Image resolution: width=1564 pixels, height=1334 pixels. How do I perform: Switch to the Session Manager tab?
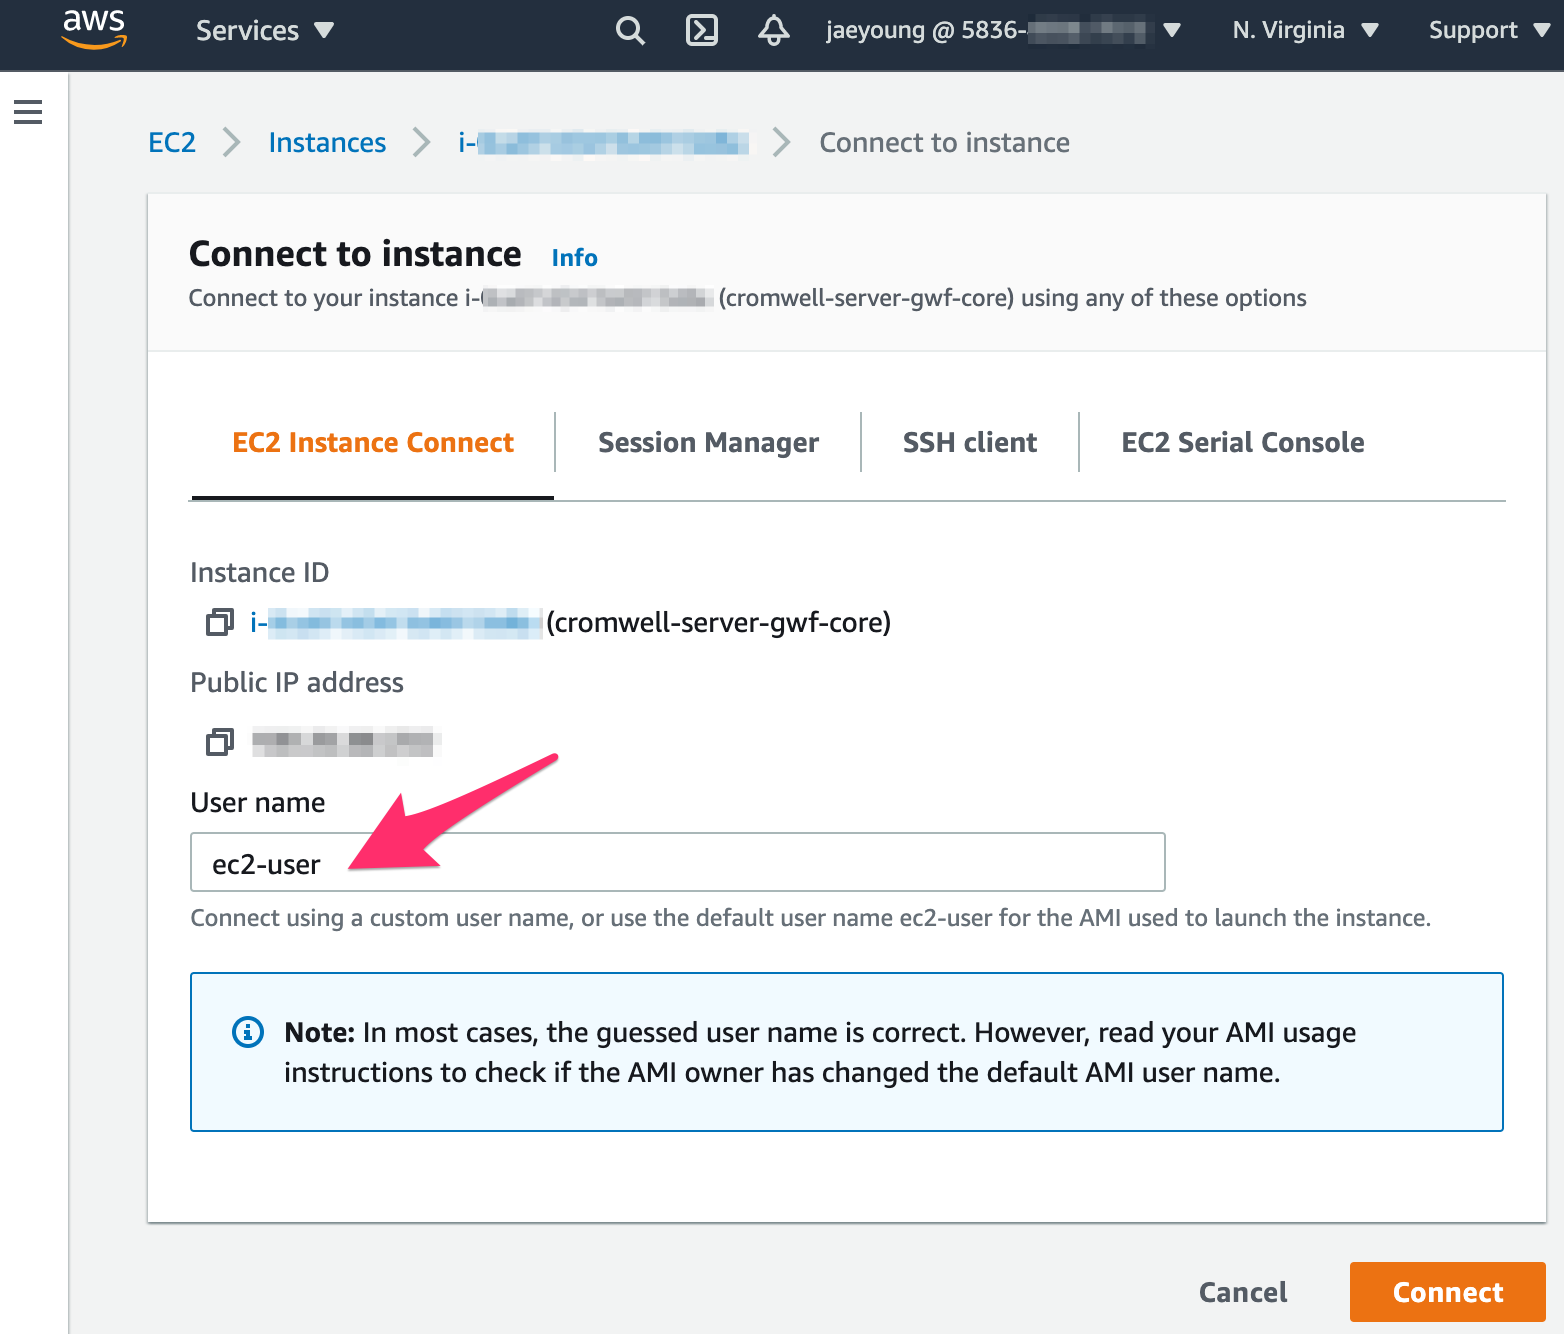click(708, 443)
